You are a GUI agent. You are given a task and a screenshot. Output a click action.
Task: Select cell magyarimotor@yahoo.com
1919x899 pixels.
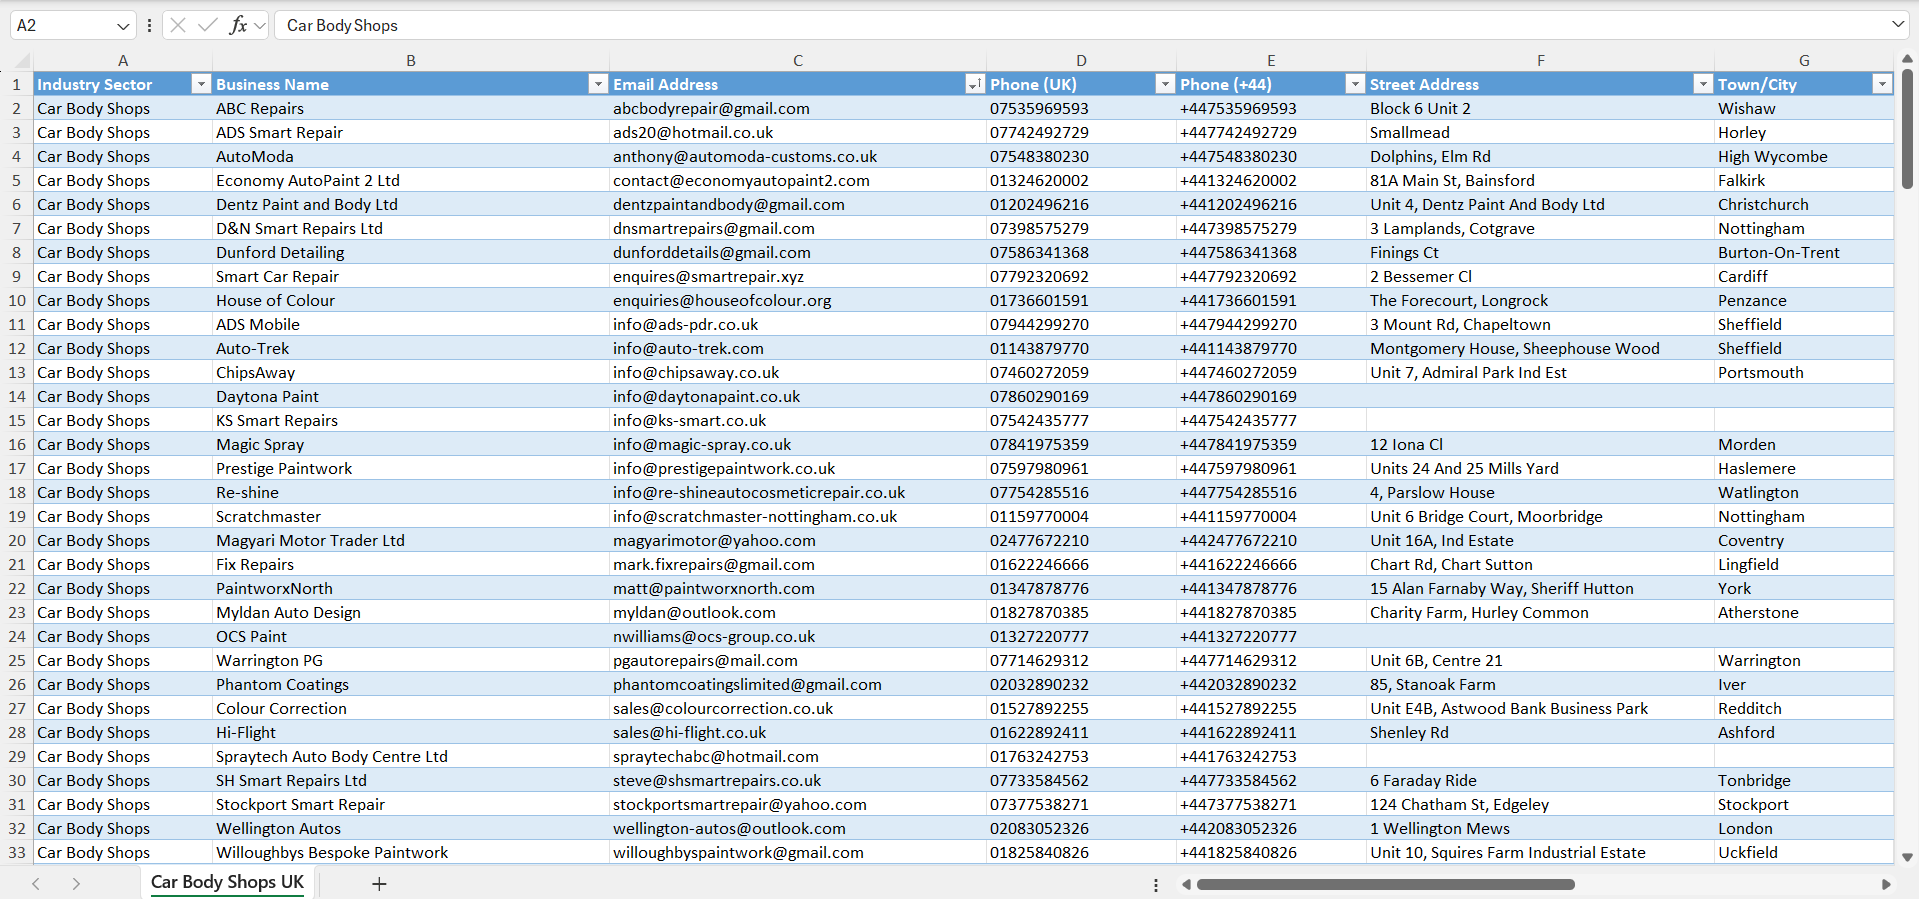[798, 540]
